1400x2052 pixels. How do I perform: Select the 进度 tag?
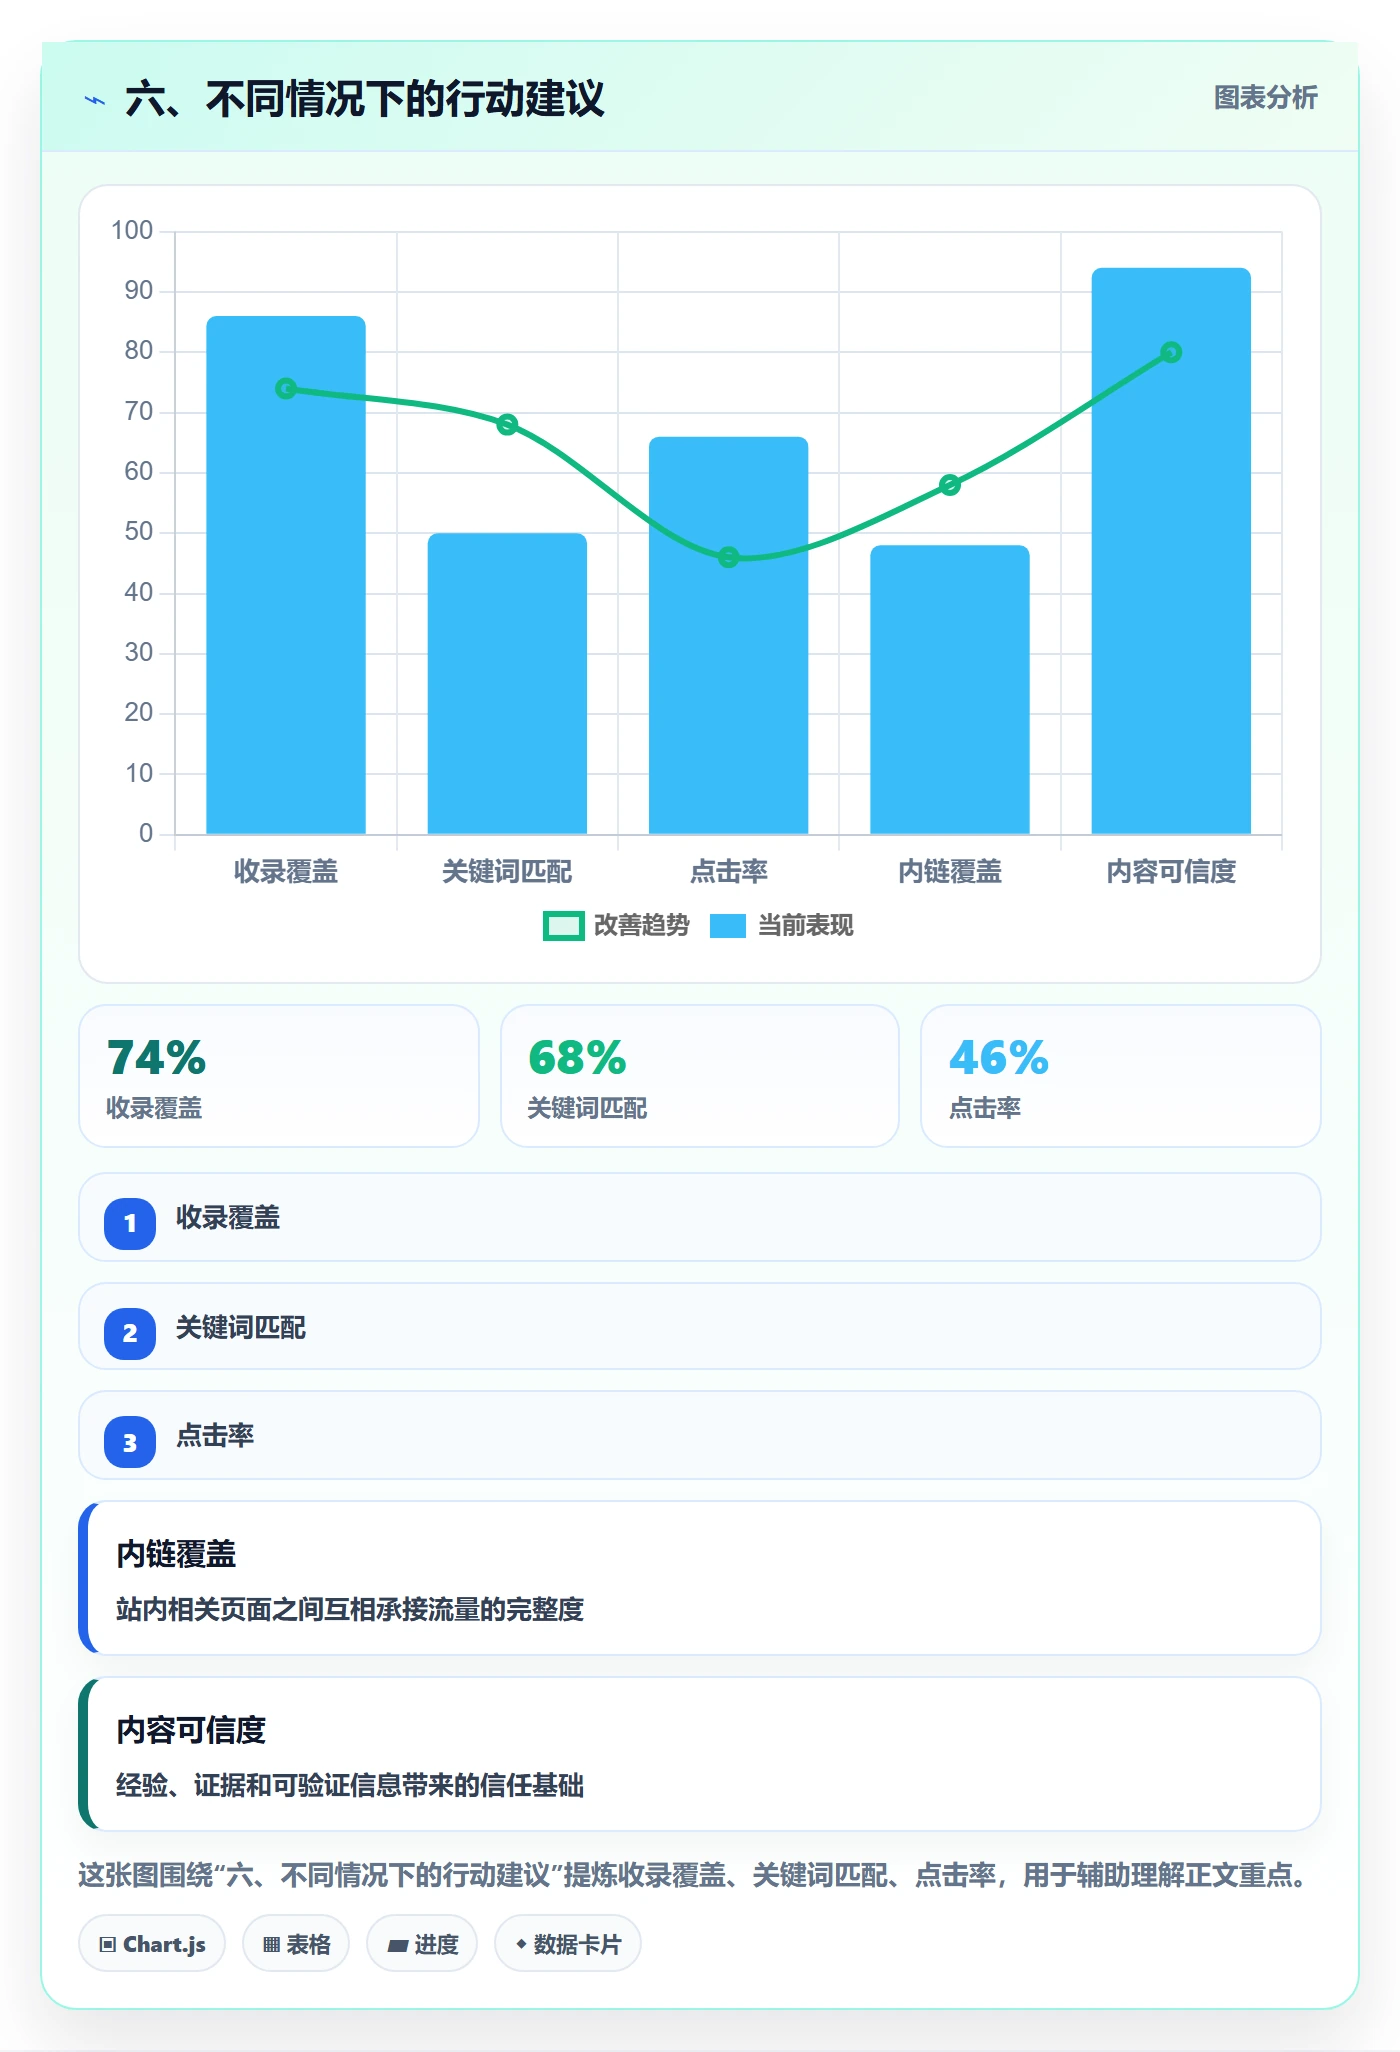[422, 1944]
